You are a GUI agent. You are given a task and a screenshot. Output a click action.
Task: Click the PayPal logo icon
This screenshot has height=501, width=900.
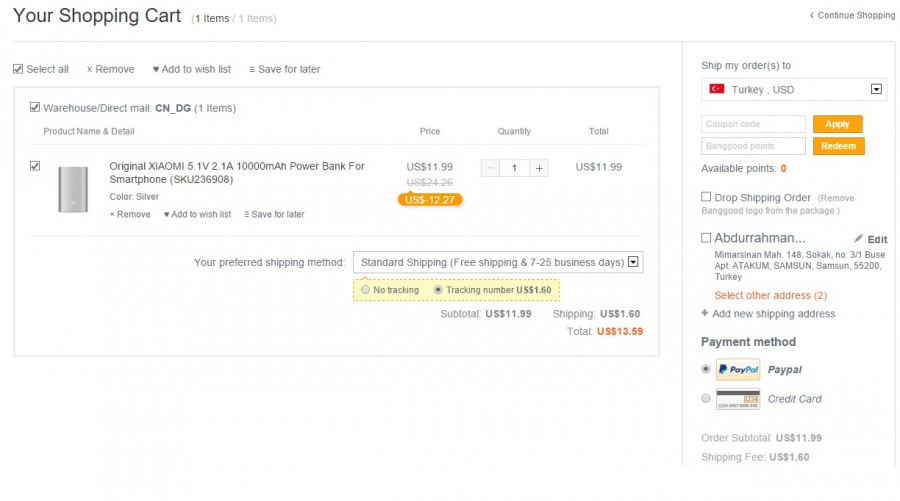click(738, 370)
